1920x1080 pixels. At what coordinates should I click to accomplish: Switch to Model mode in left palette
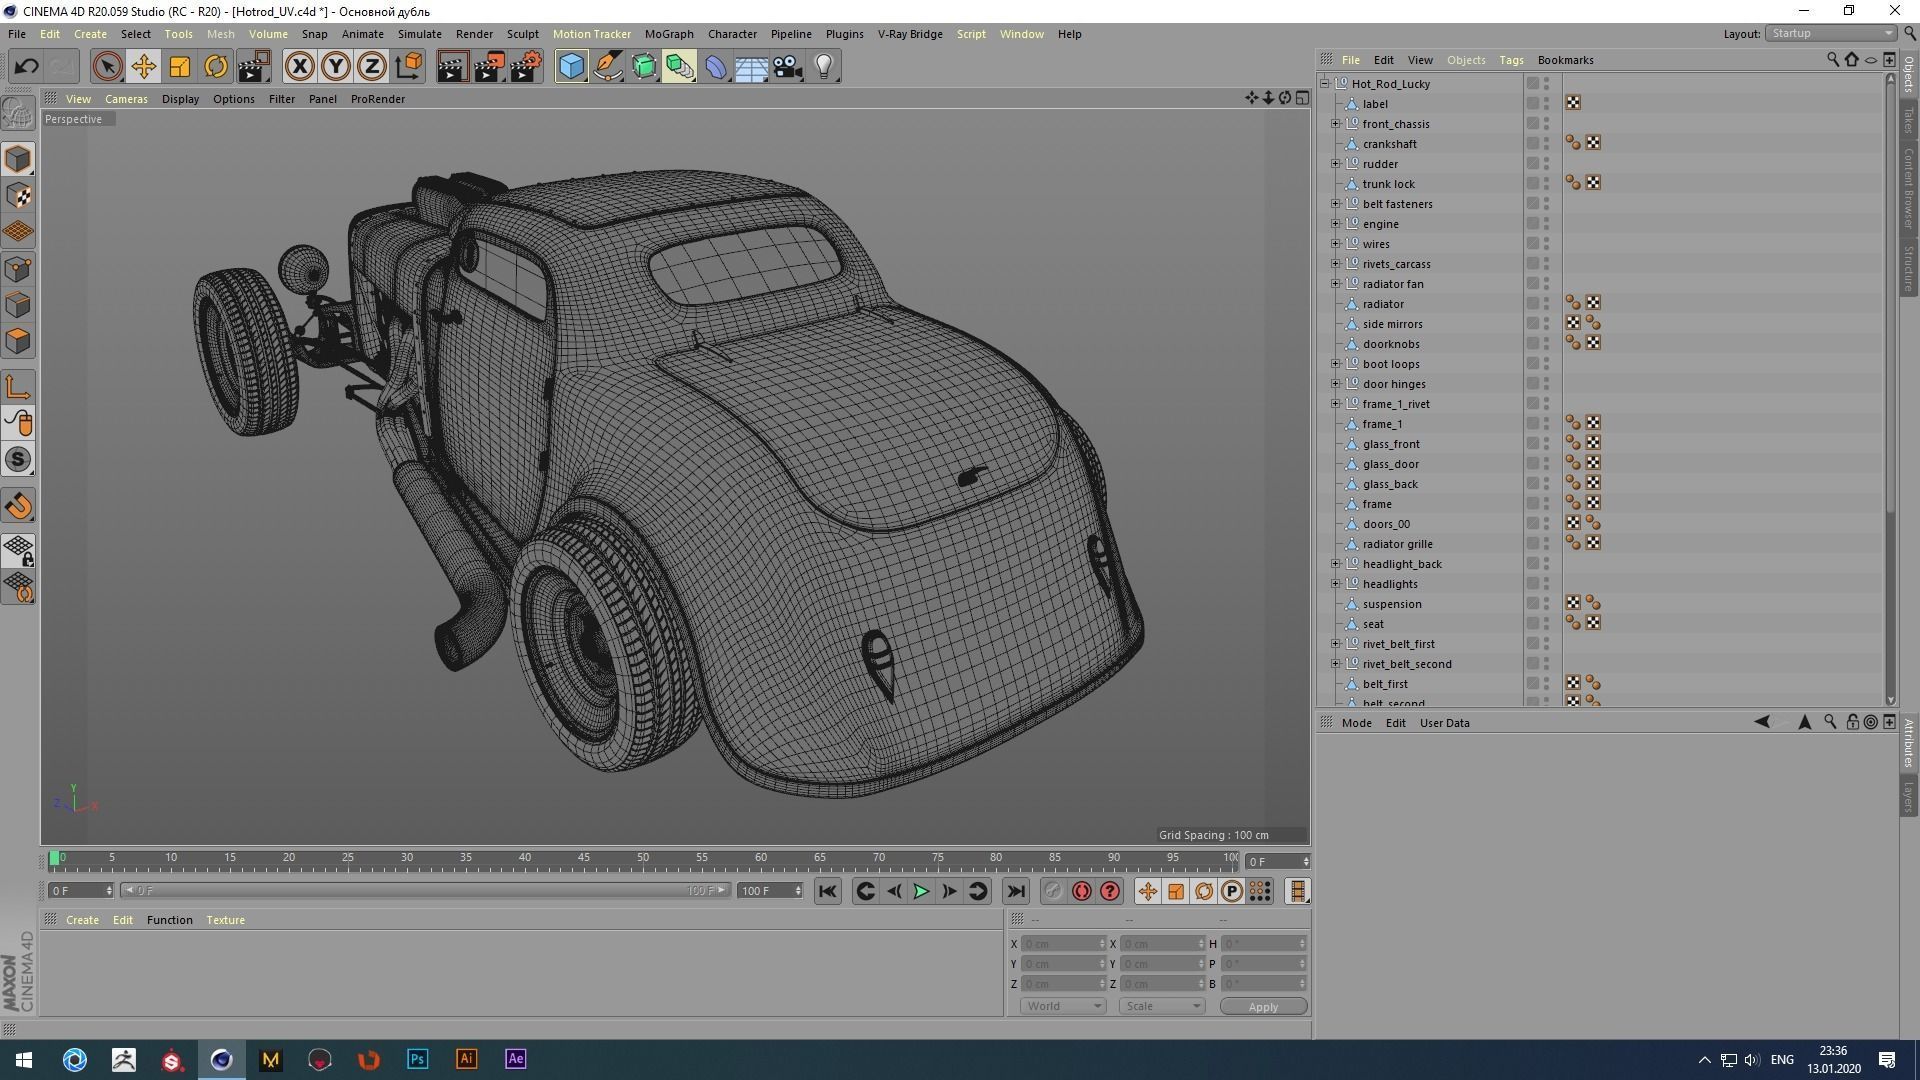18,159
